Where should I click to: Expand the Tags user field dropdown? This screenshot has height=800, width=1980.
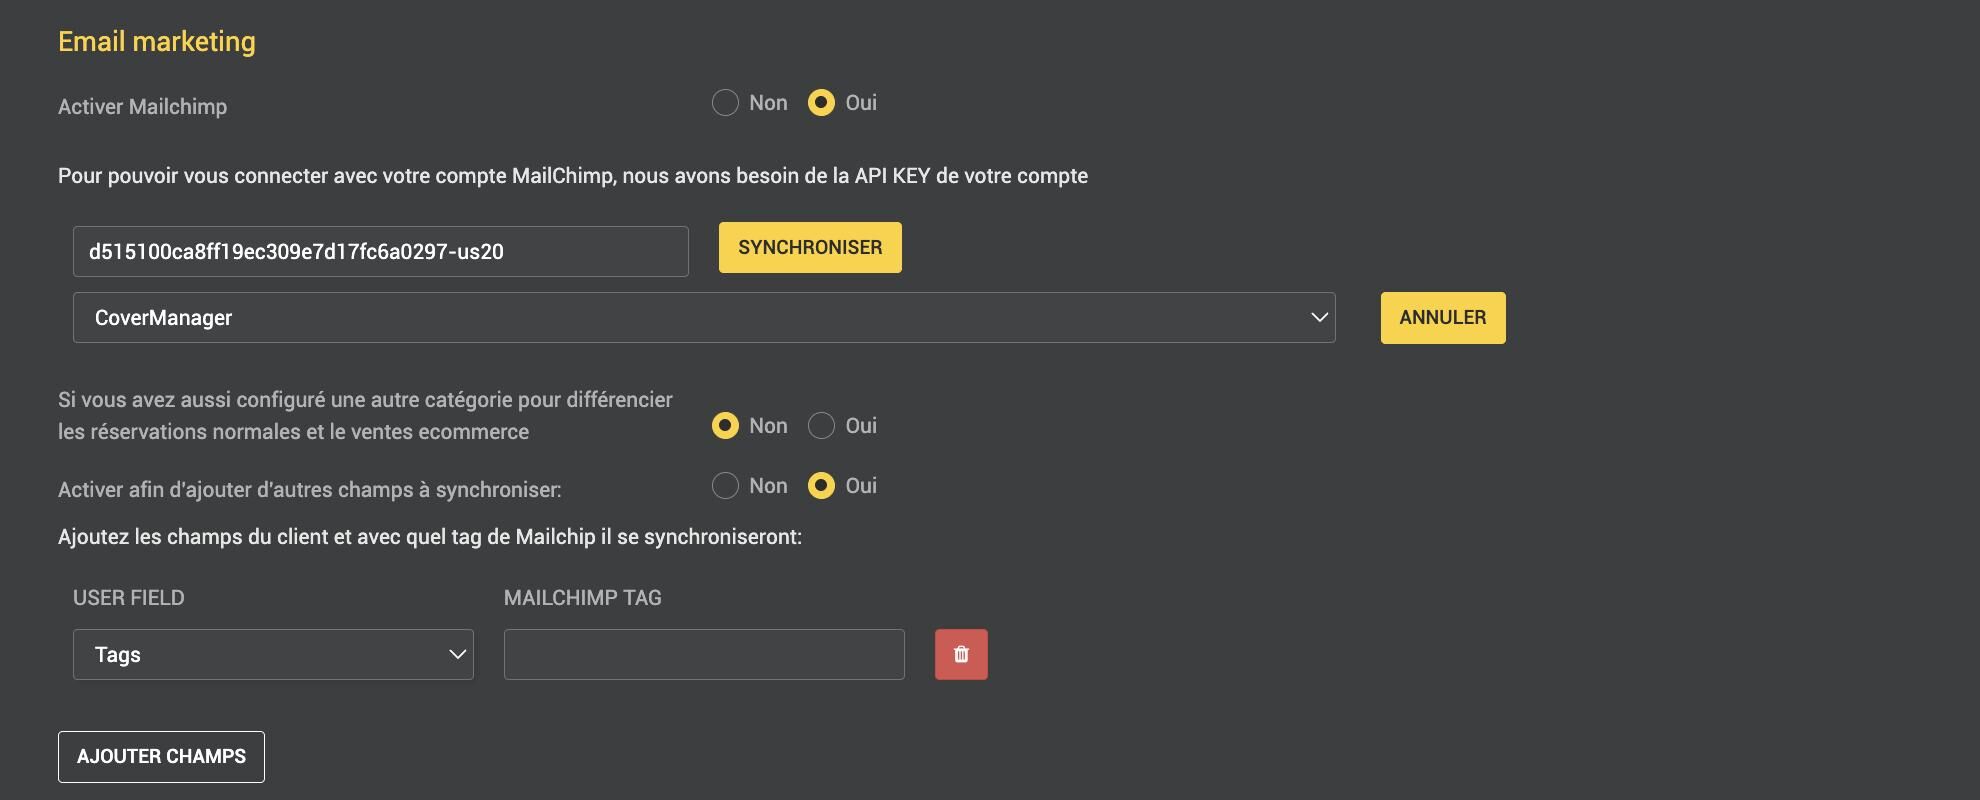273,654
